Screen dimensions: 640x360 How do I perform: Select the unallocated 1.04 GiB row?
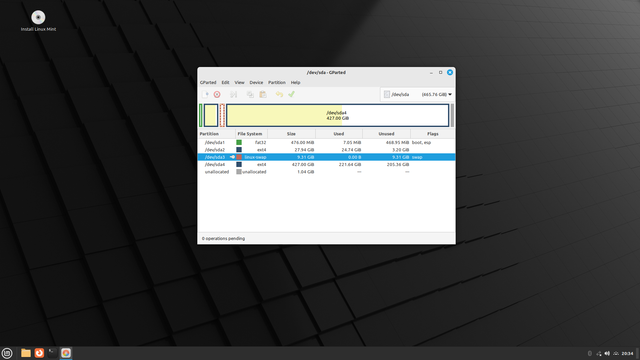[327, 172]
